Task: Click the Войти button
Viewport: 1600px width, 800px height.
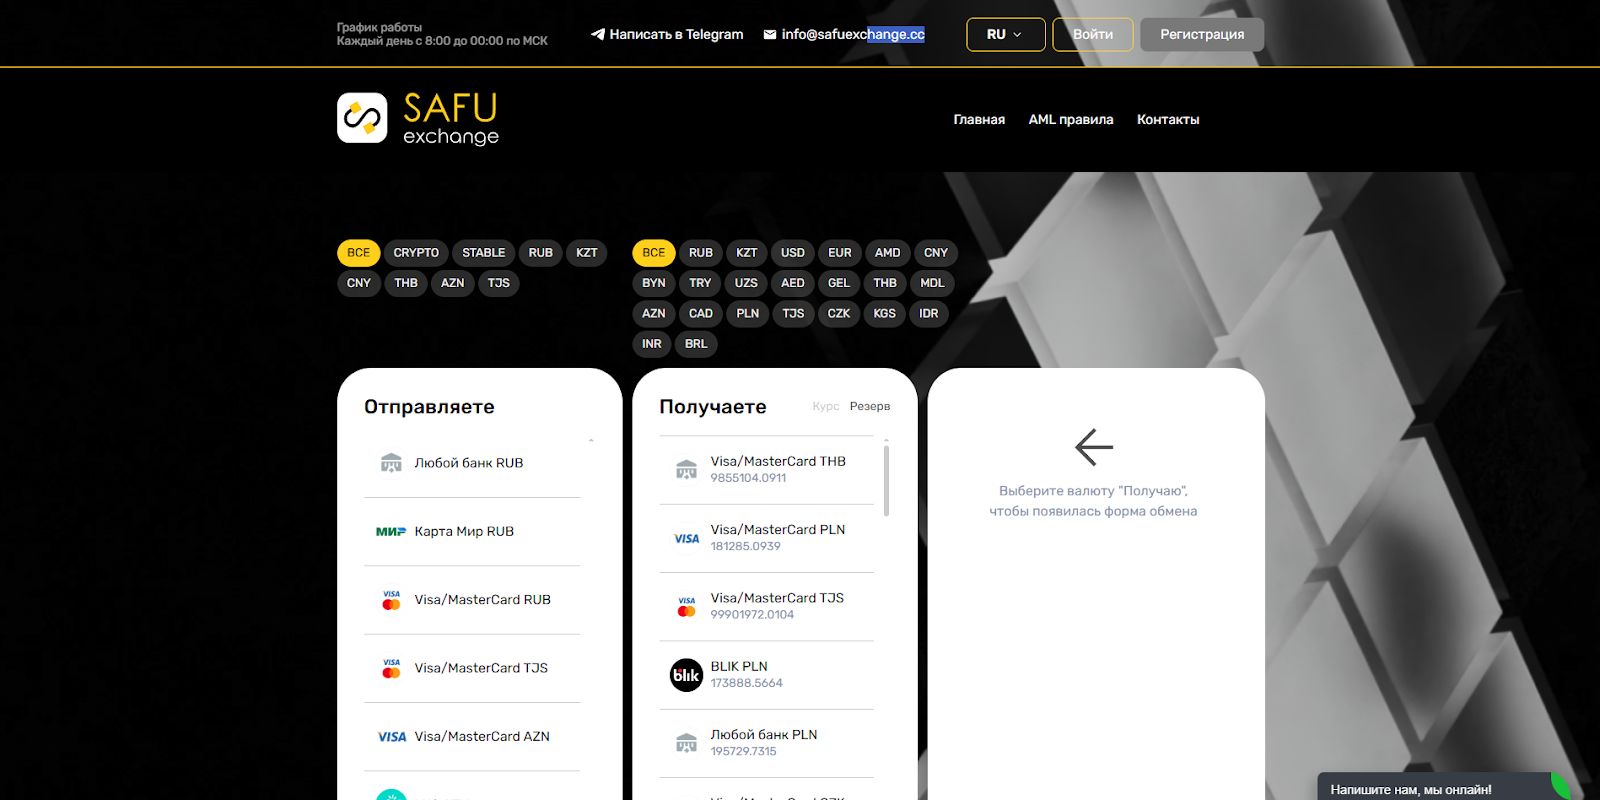Action: 1093,34
